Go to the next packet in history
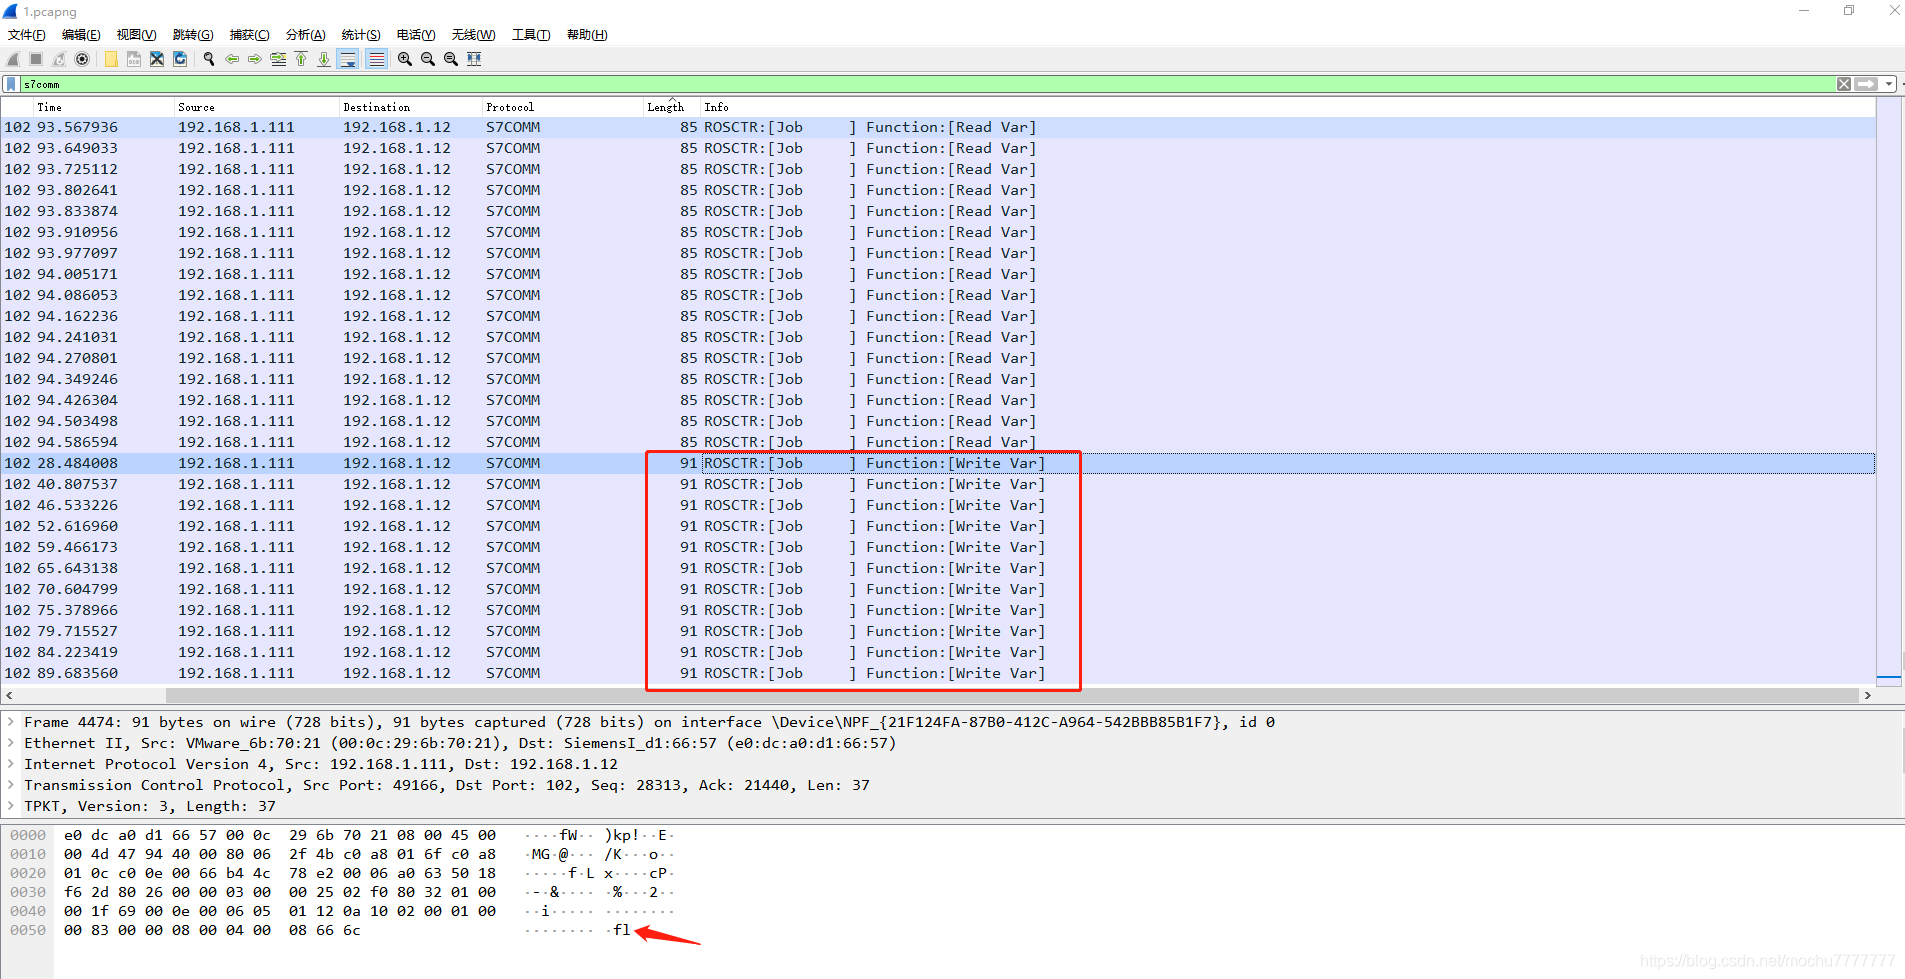The height and width of the screenshot is (979, 1905). point(255,59)
